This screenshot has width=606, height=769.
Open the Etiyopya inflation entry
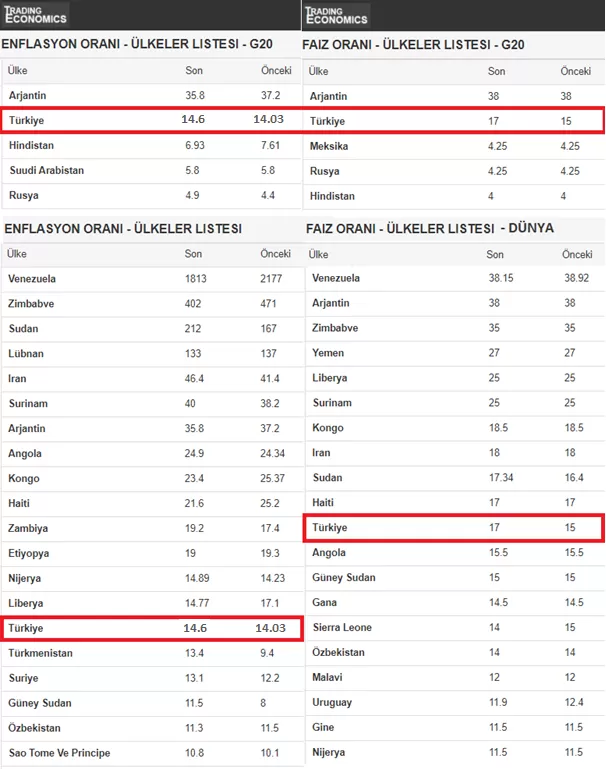[x=31, y=554]
